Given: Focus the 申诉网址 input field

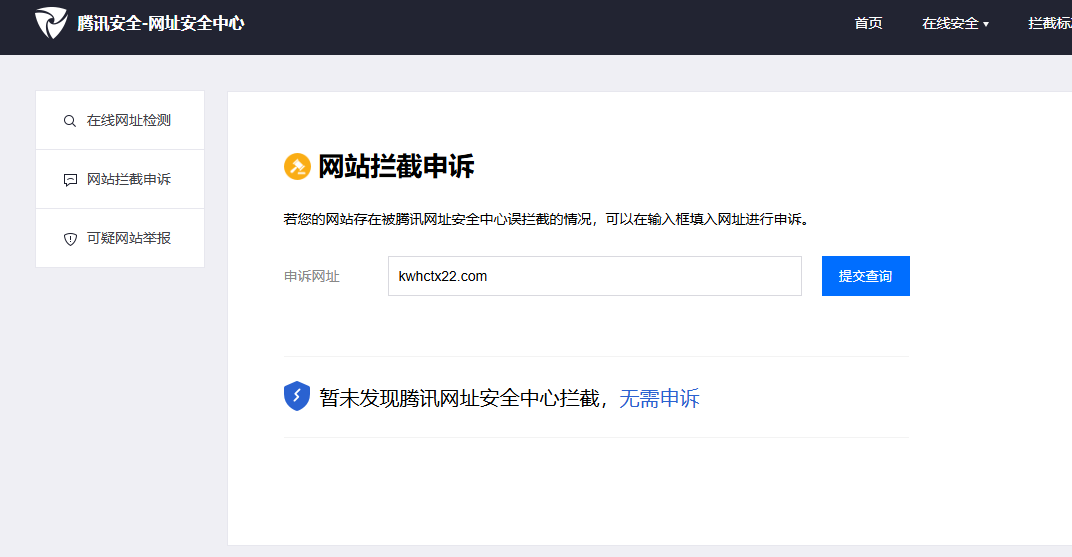Looking at the screenshot, I should pyautogui.click(x=595, y=276).
